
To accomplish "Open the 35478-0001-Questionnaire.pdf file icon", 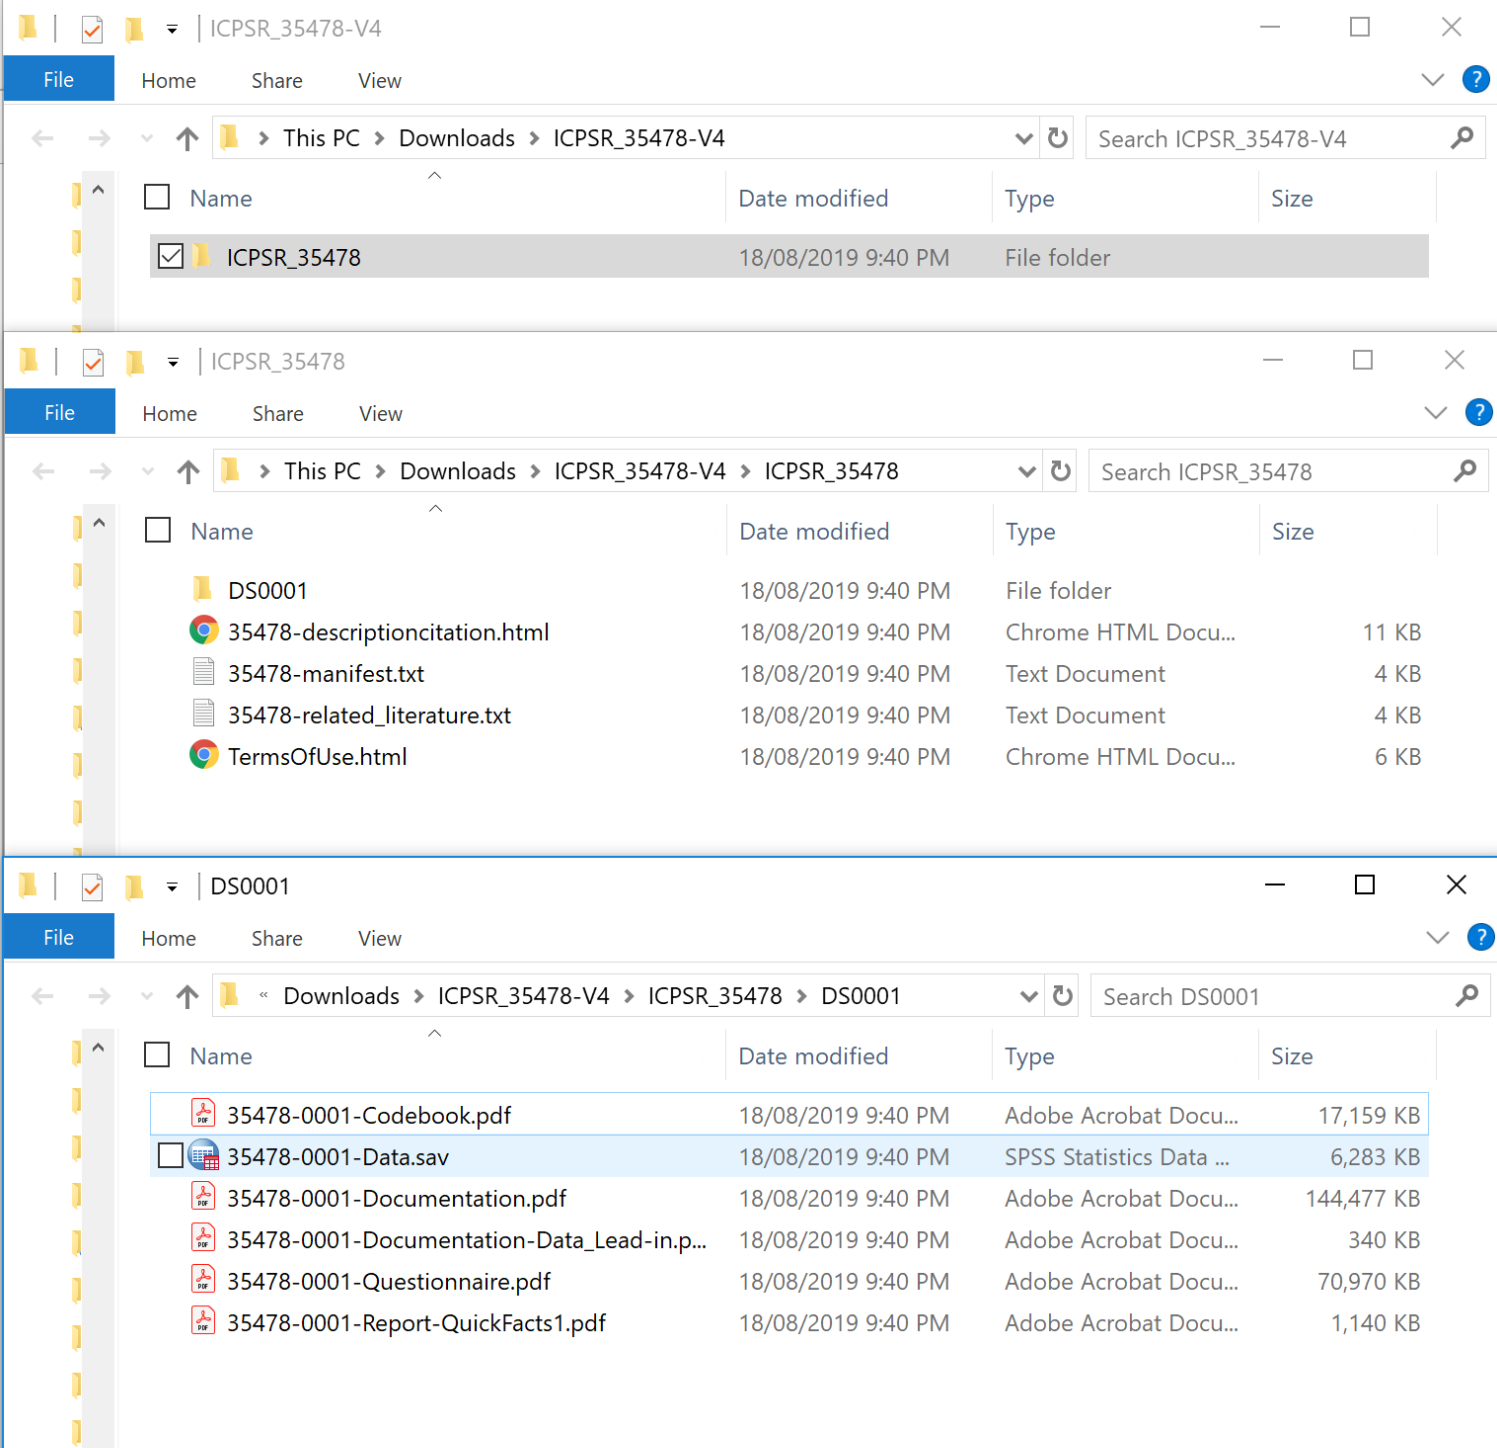I will tap(203, 1279).
